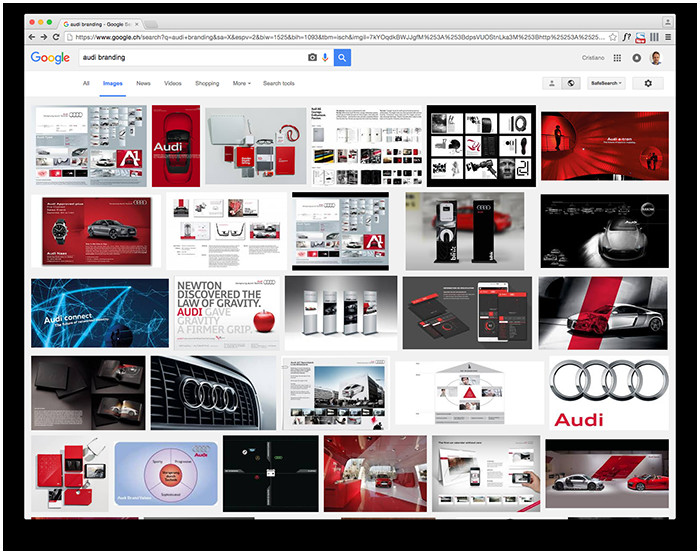Screen dimensions: 700x554
Task: Open the red boxes and glasses mockup
Action: pos(70,474)
